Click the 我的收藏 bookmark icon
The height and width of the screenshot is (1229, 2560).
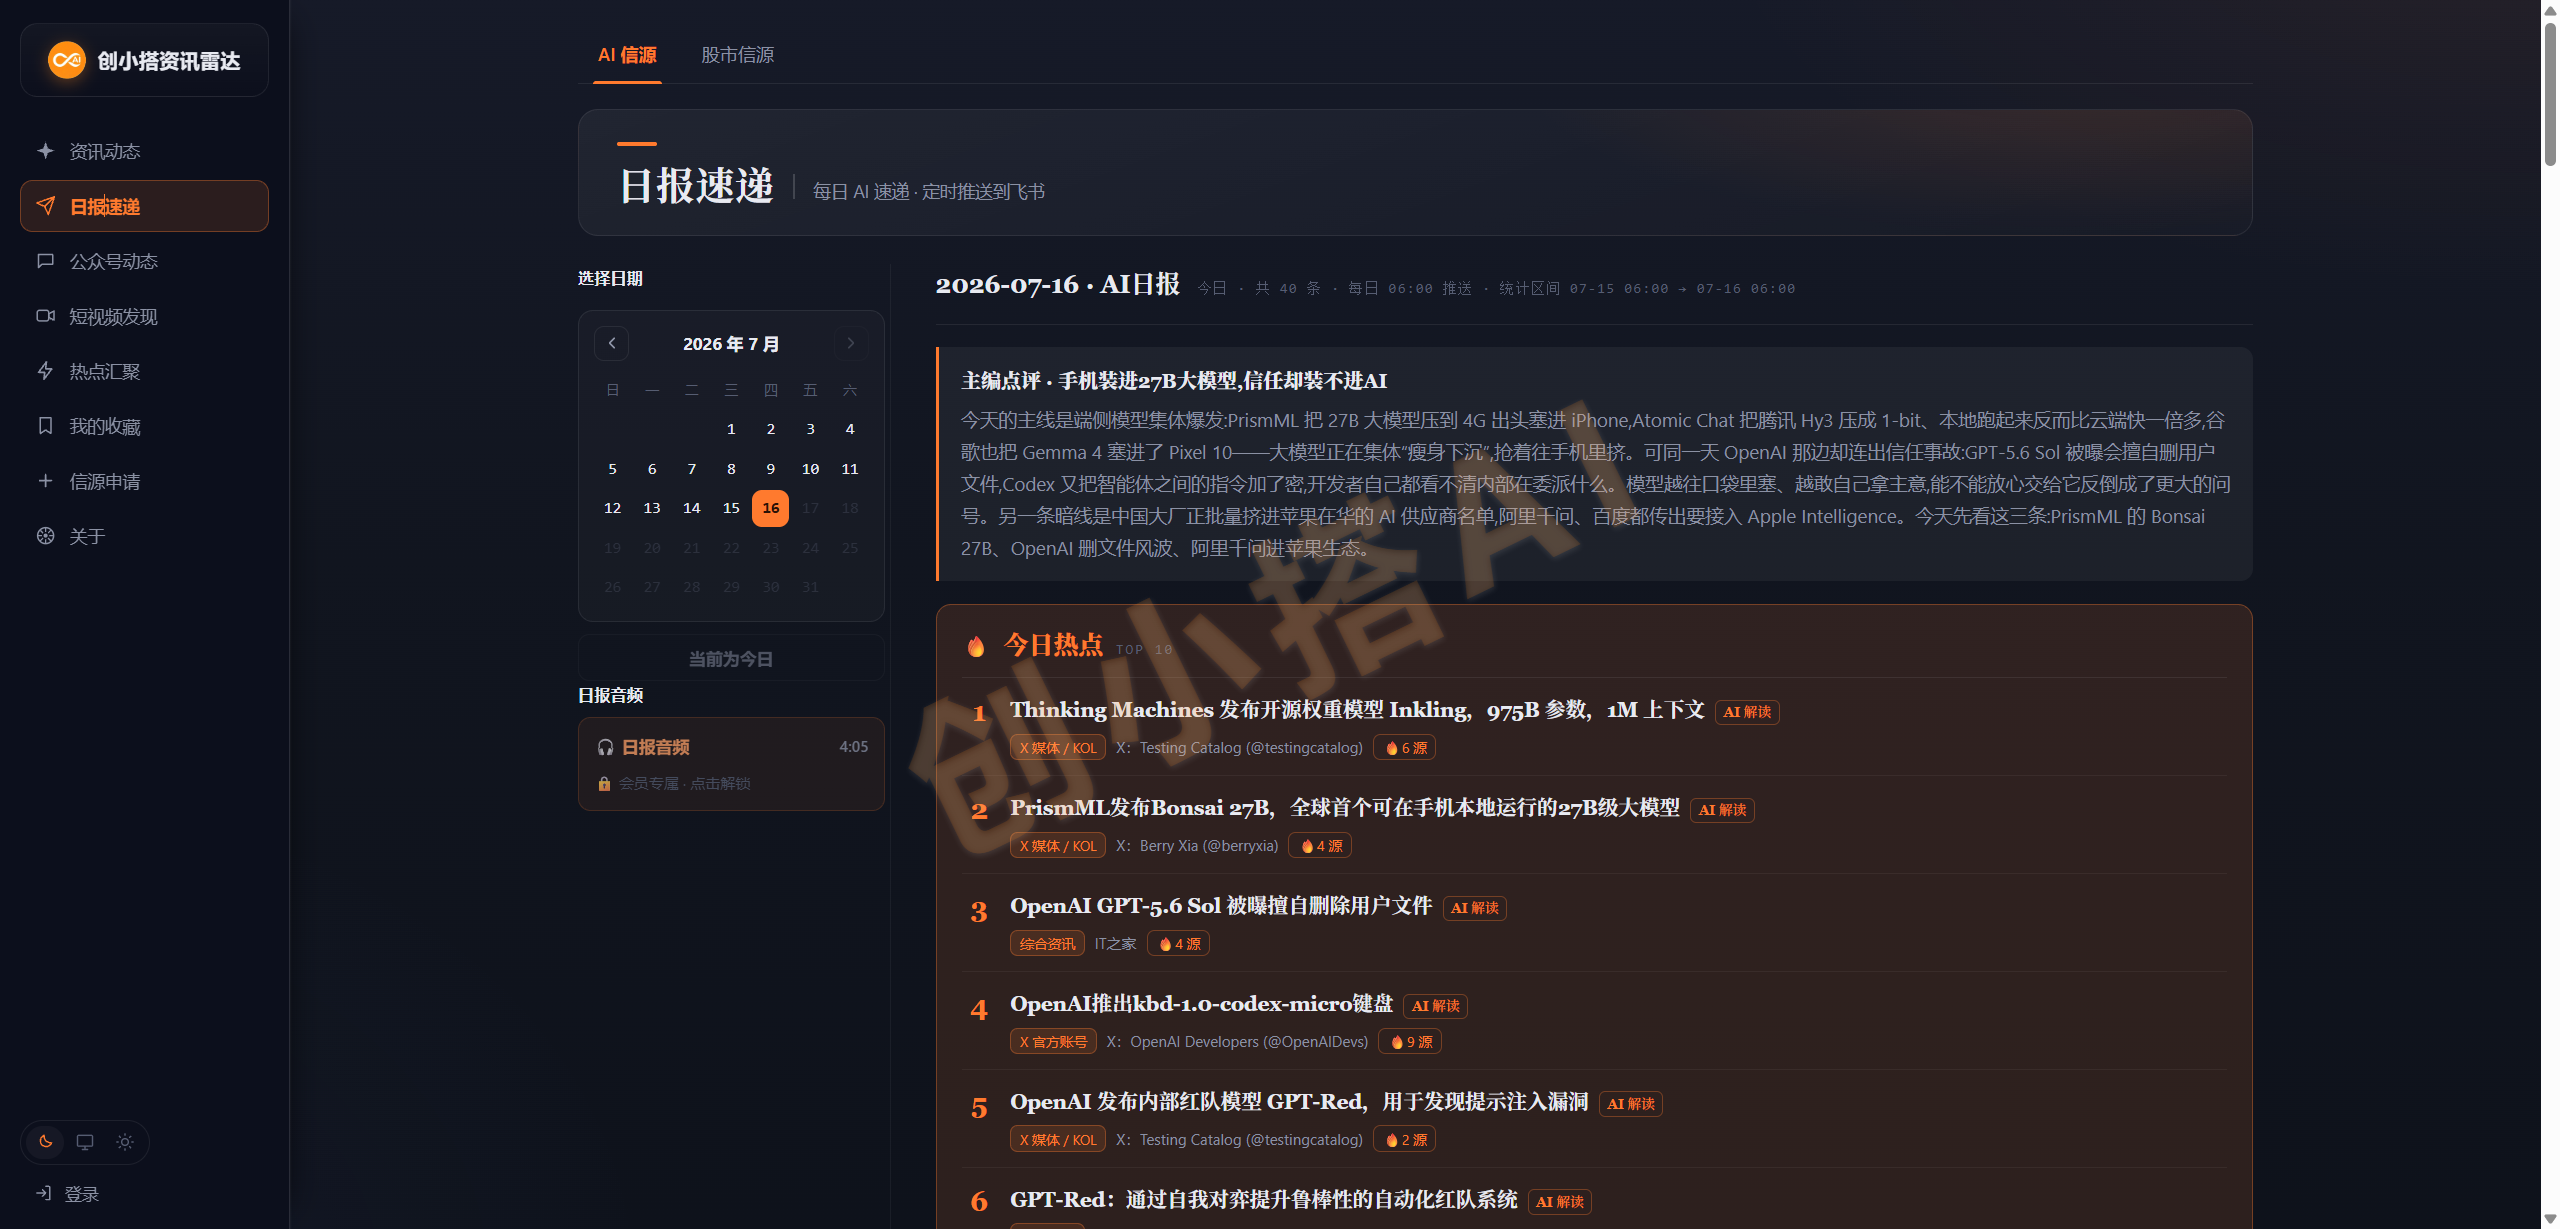[x=45, y=426]
